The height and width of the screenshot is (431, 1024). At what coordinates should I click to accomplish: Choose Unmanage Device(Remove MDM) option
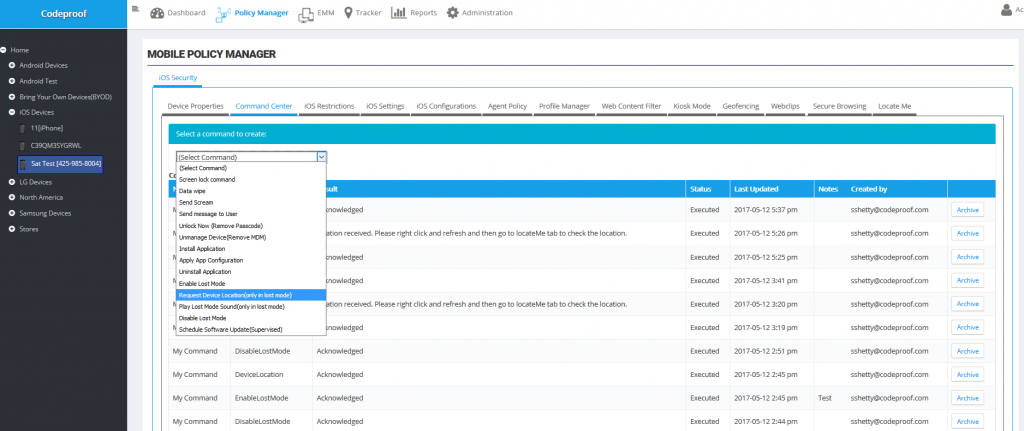tap(251, 237)
